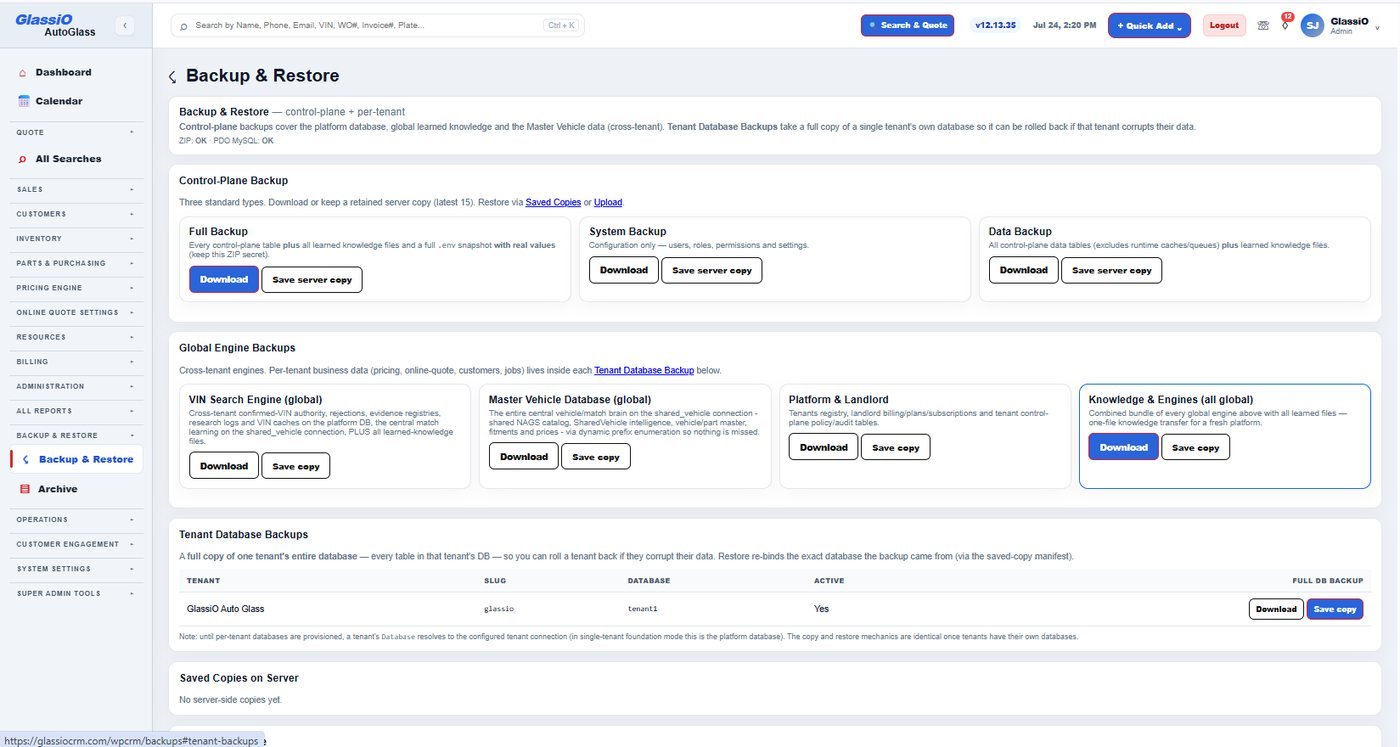Expand the INVENTORY sidebar section

(x=74, y=238)
